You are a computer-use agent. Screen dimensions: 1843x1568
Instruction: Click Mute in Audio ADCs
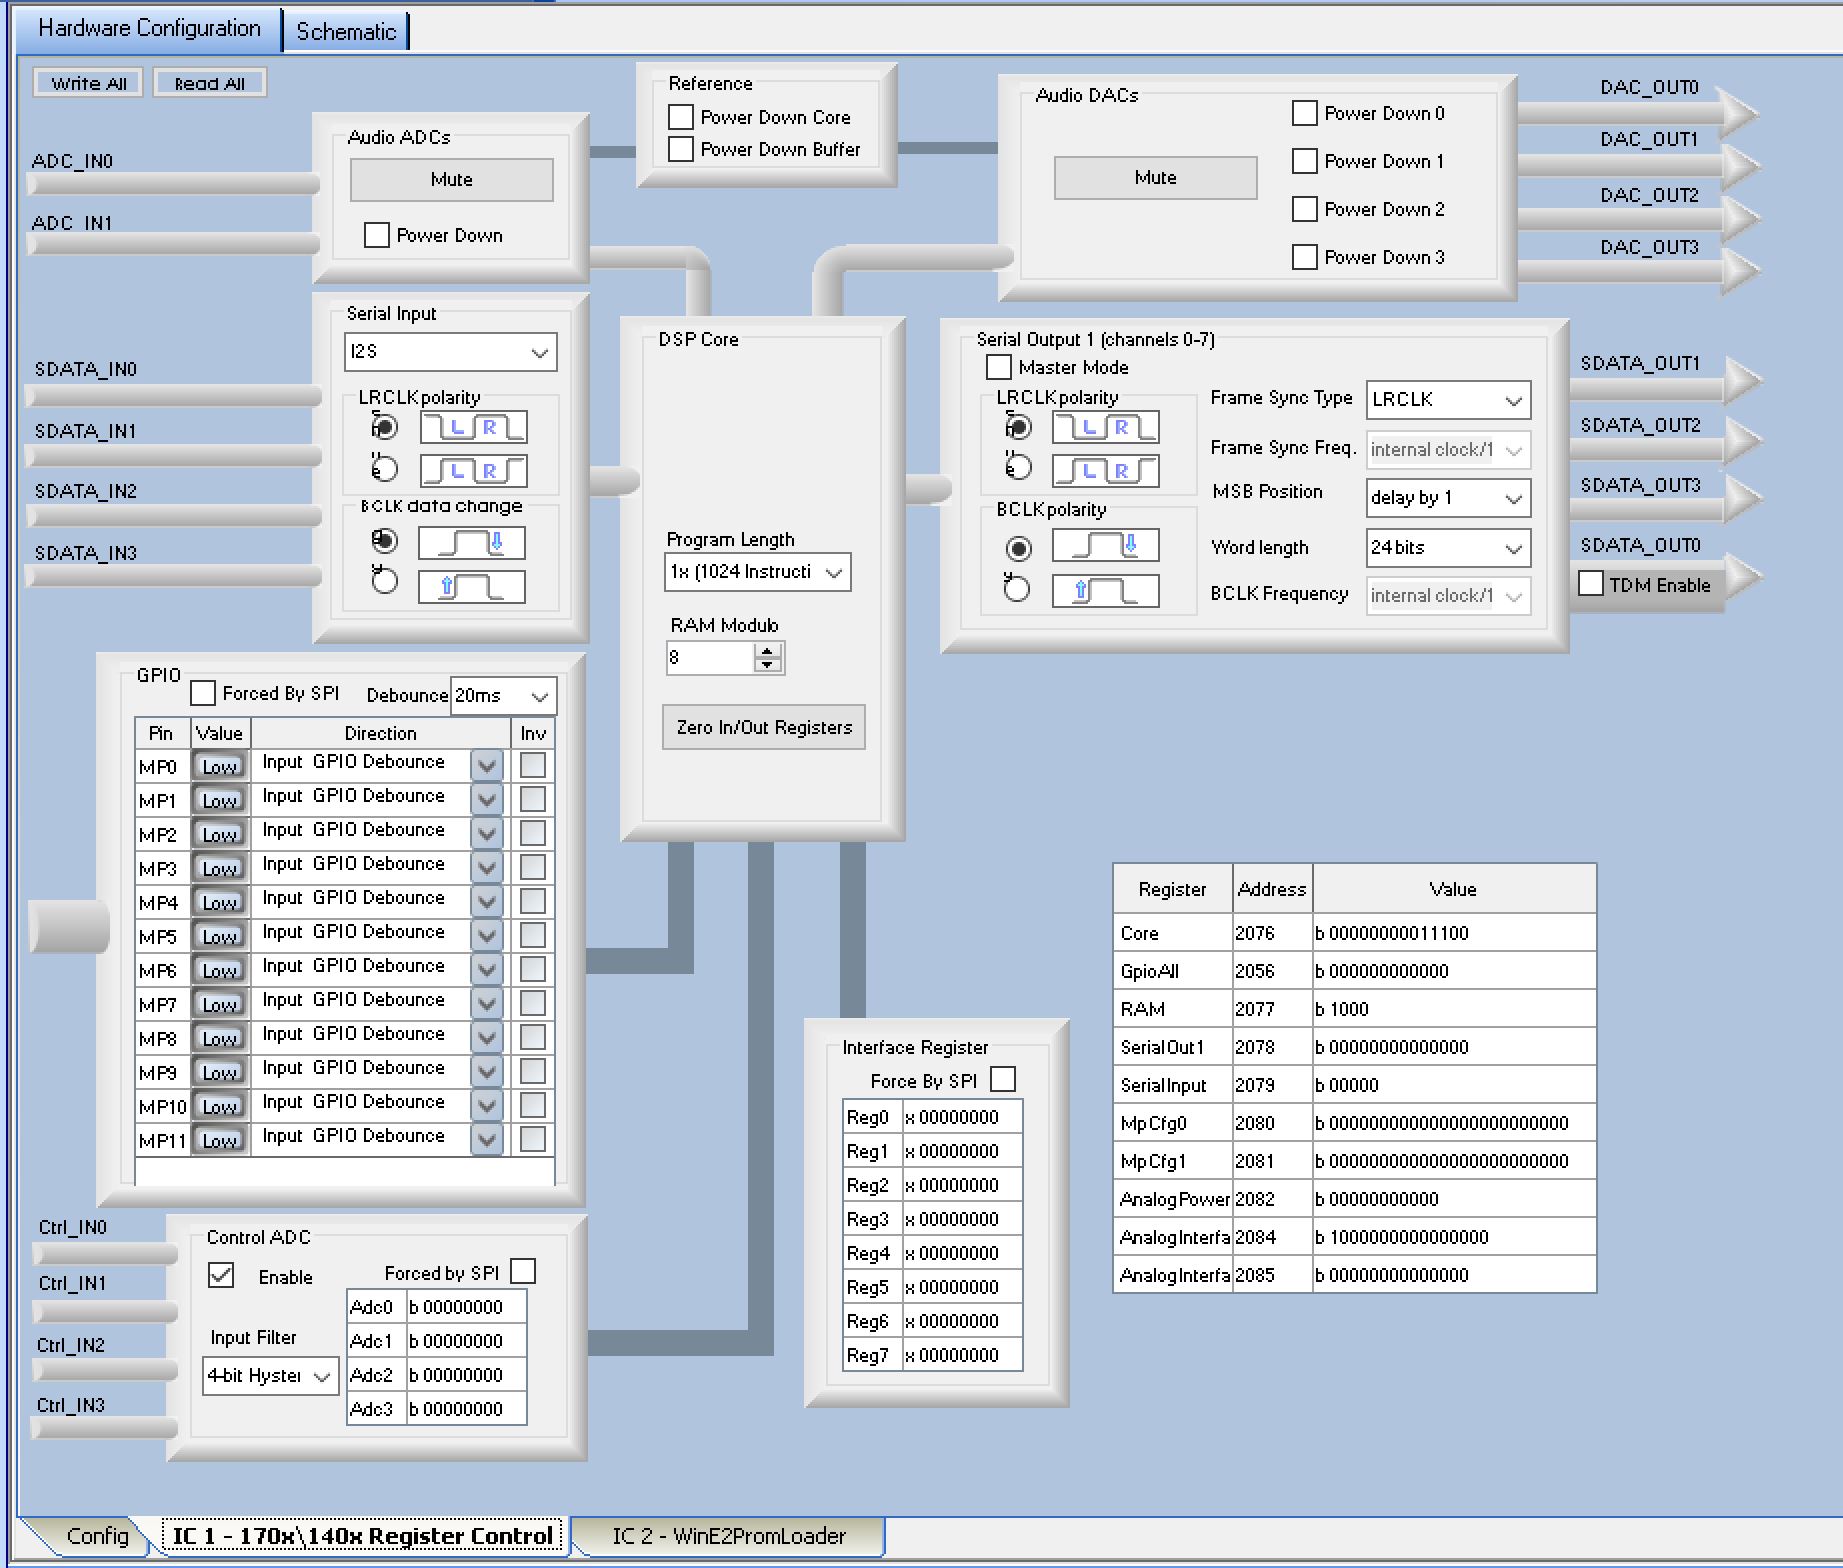click(451, 179)
